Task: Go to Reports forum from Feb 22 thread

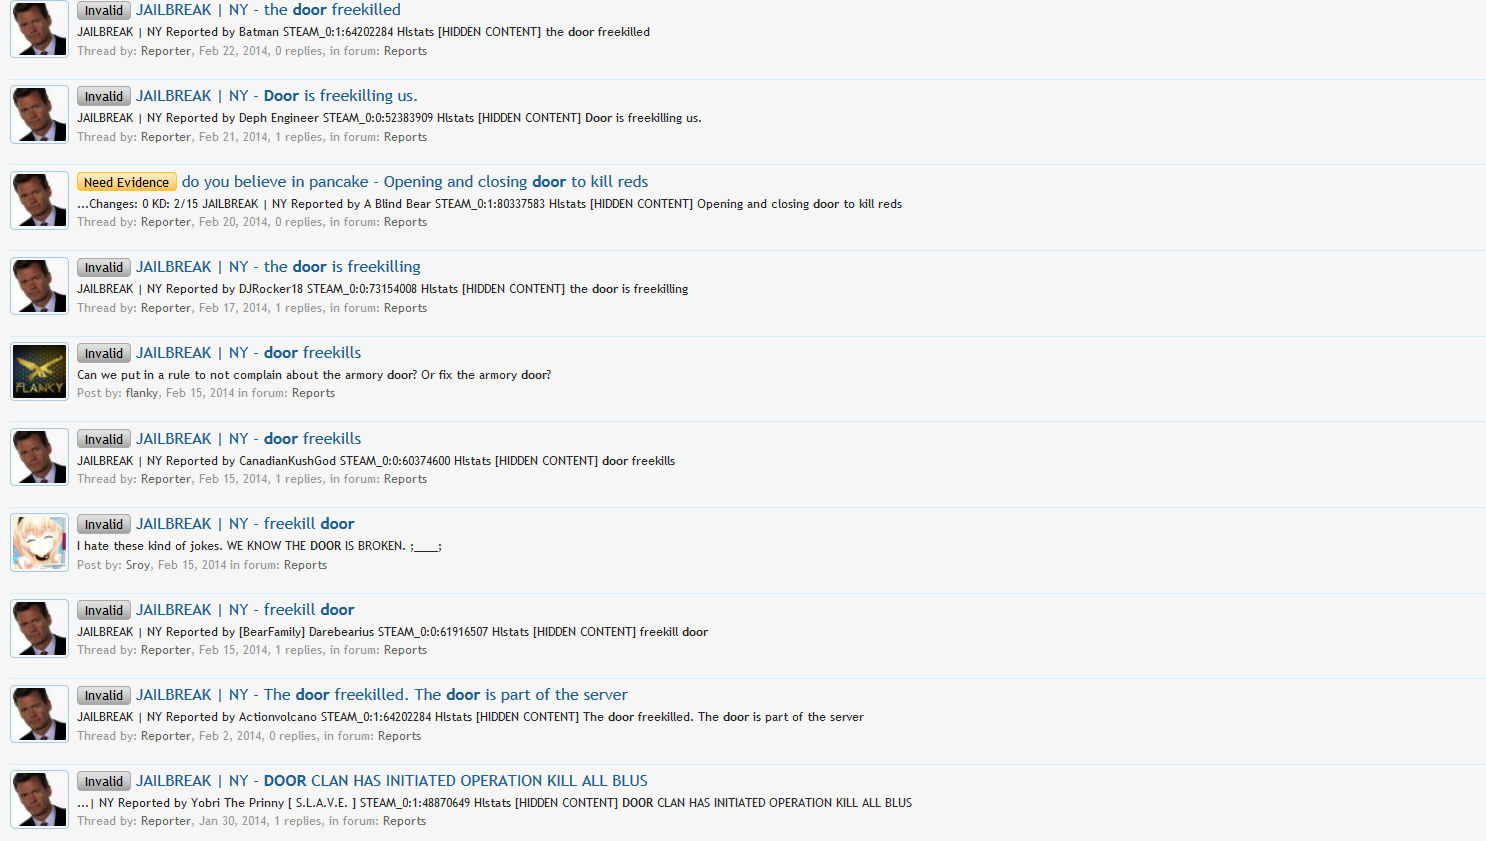Action: (x=405, y=51)
